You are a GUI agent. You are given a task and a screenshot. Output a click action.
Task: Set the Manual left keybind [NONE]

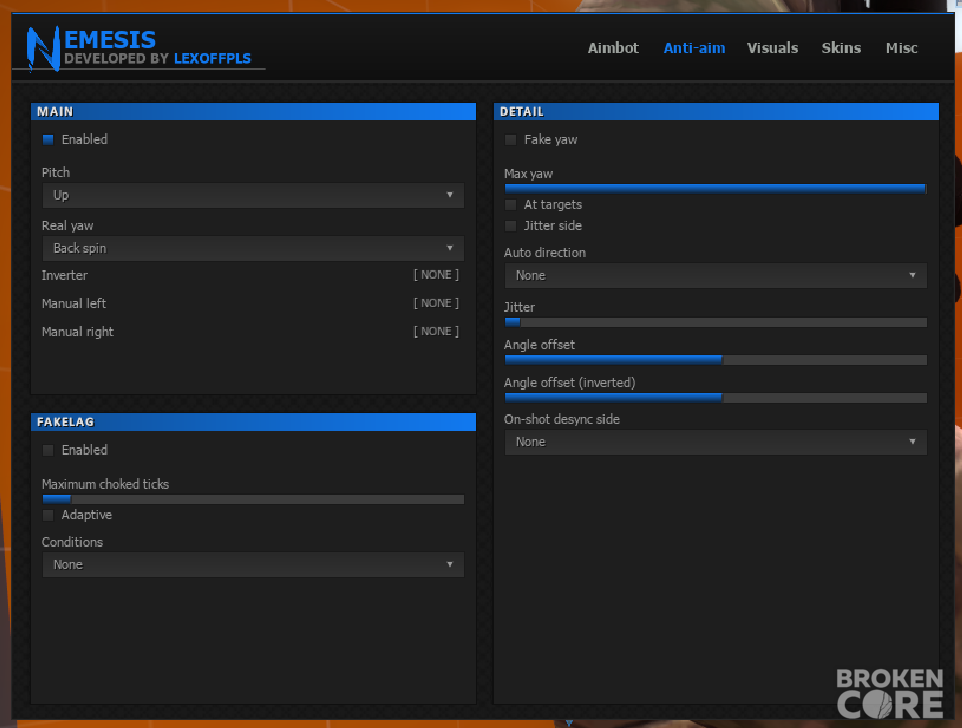coord(436,303)
